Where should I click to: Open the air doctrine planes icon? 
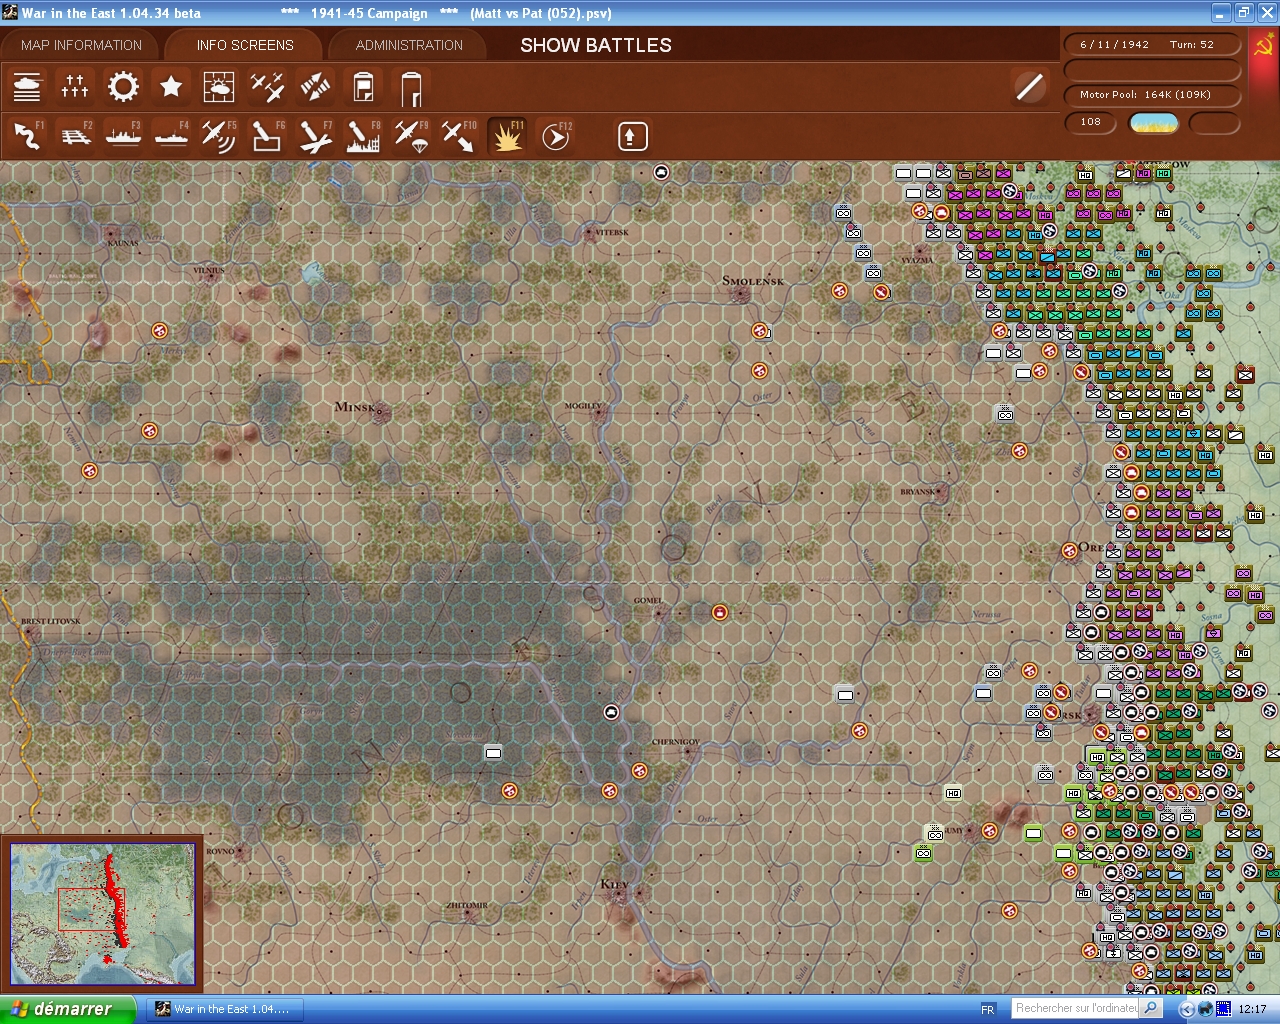click(267, 87)
